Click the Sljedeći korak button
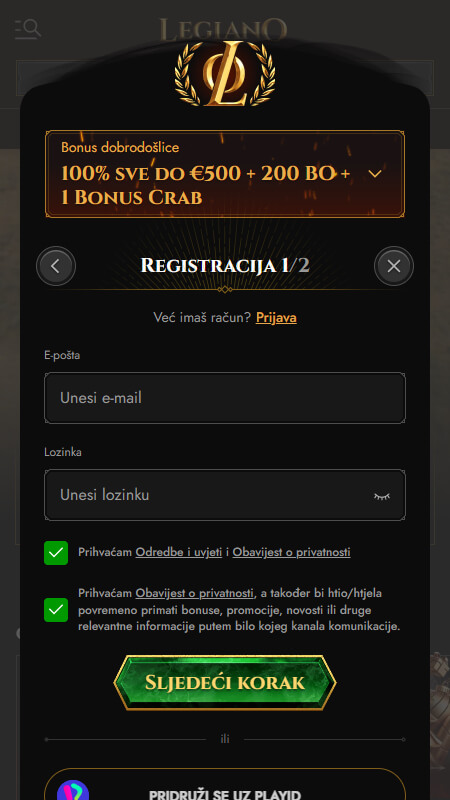 224,683
